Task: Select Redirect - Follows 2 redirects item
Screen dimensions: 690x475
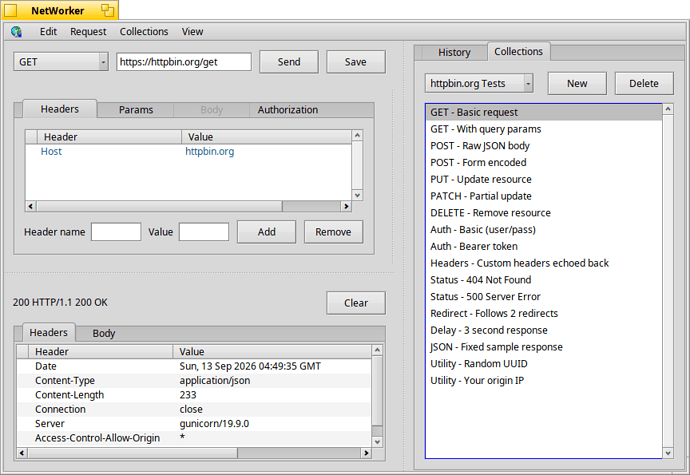Action: click(x=544, y=313)
